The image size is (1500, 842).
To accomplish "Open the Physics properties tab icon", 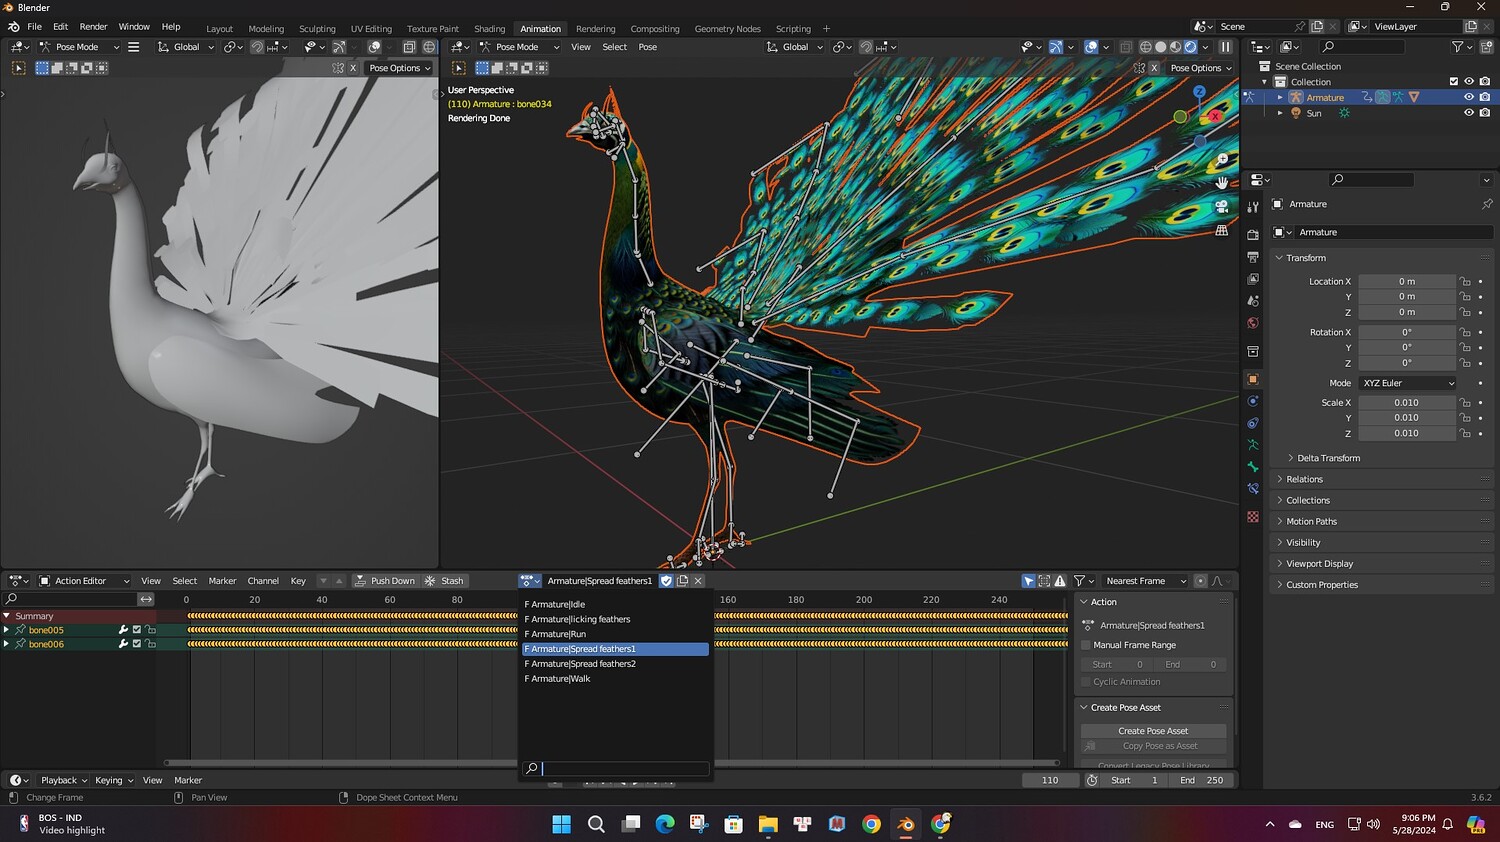I will point(1253,401).
